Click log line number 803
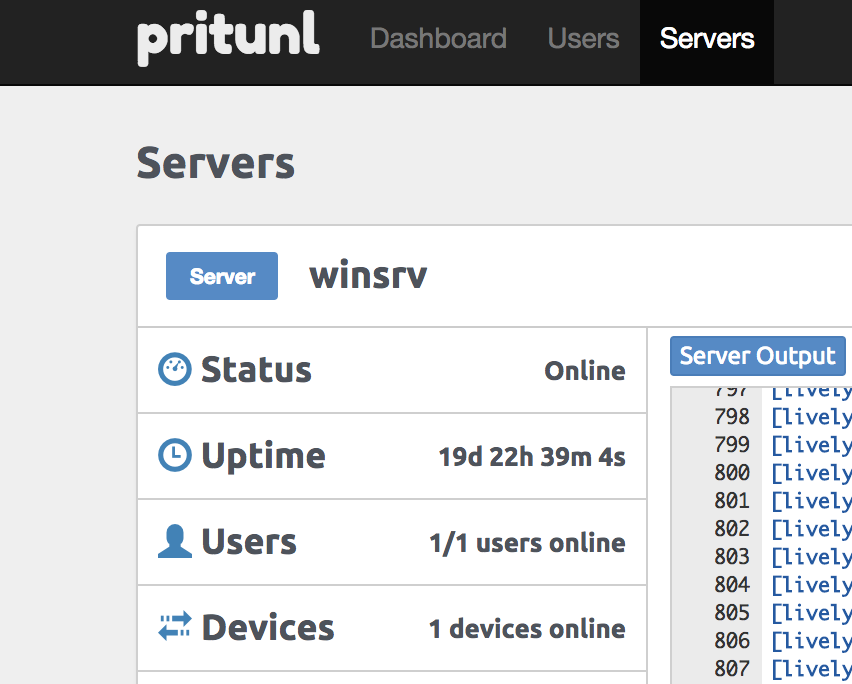 coord(732,556)
